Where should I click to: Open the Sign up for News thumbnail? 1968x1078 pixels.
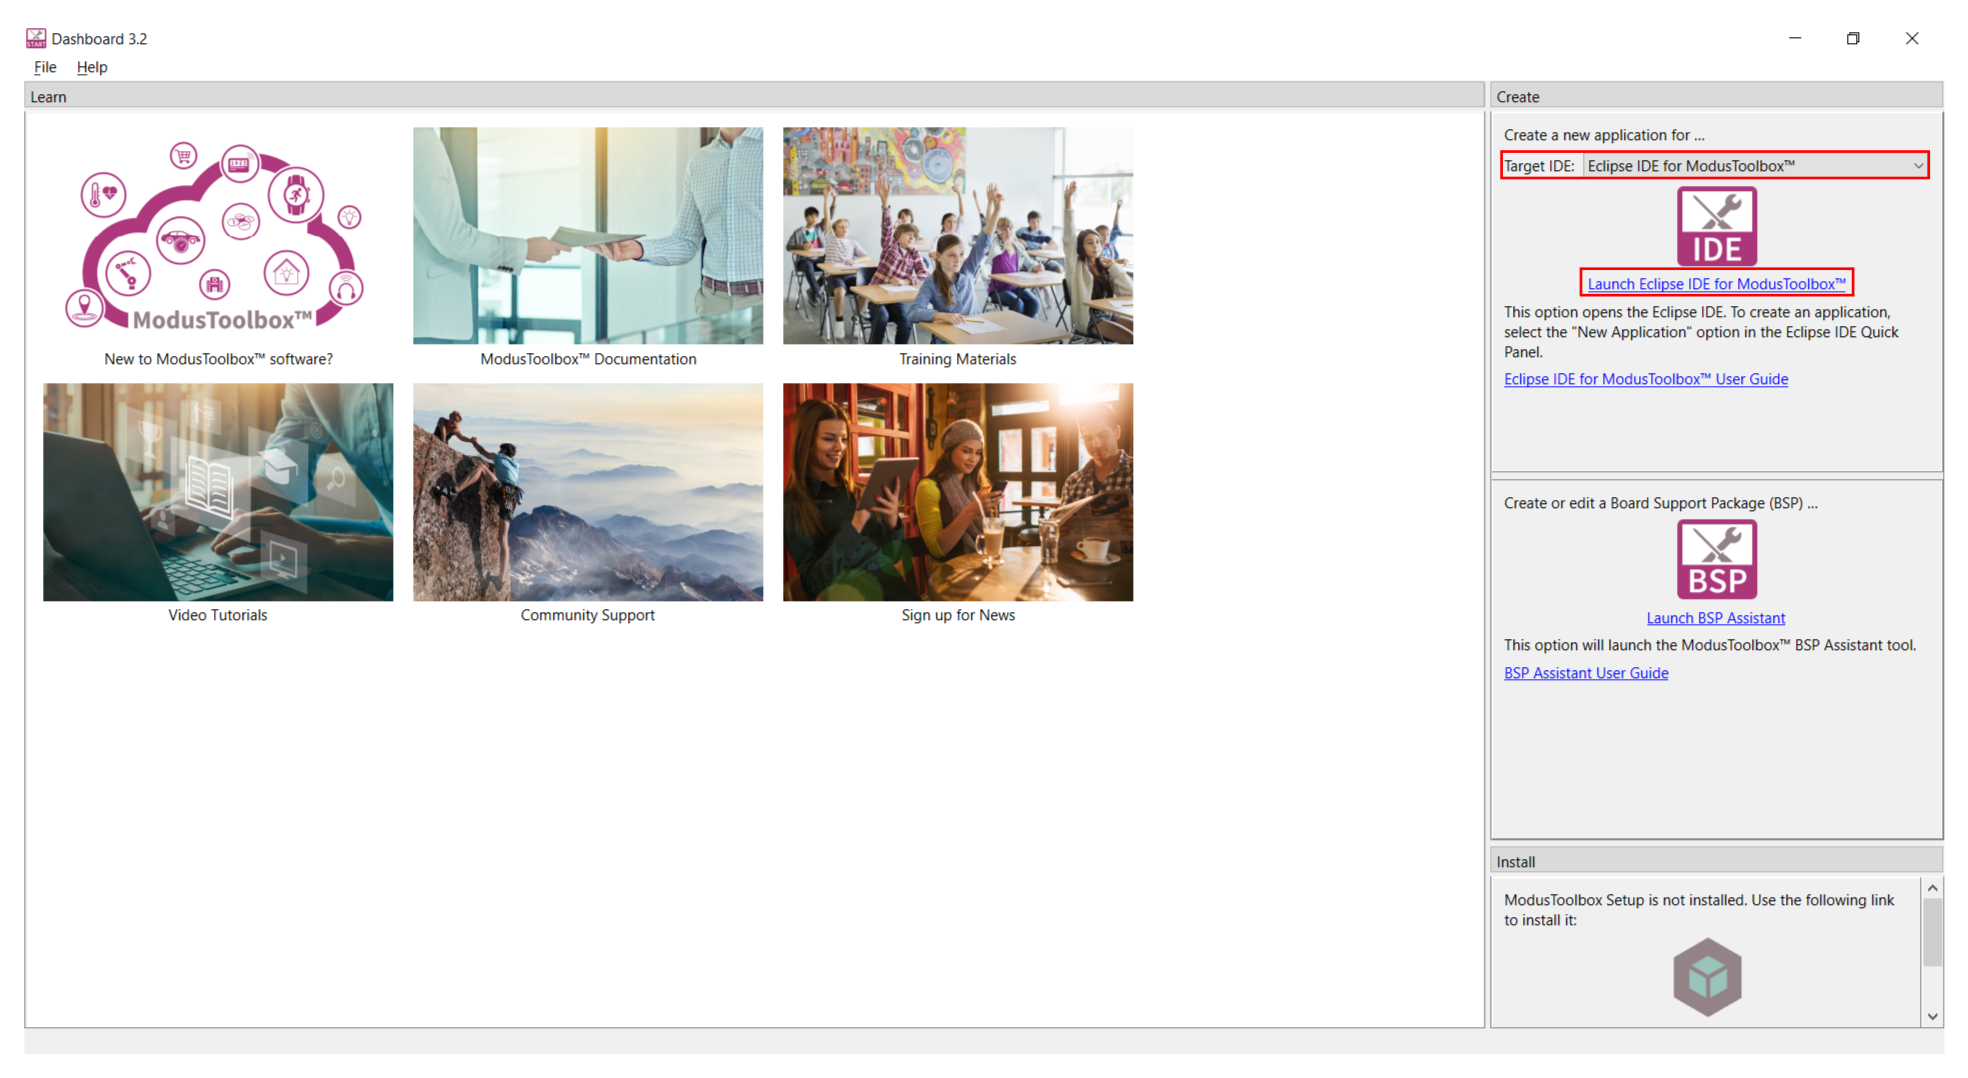[x=958, y=492]
